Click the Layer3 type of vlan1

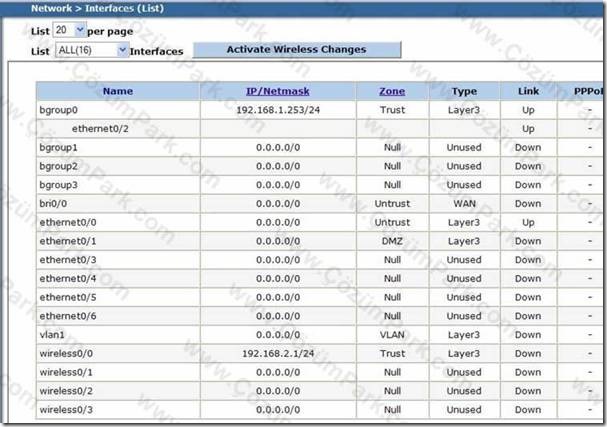[464, 334]
